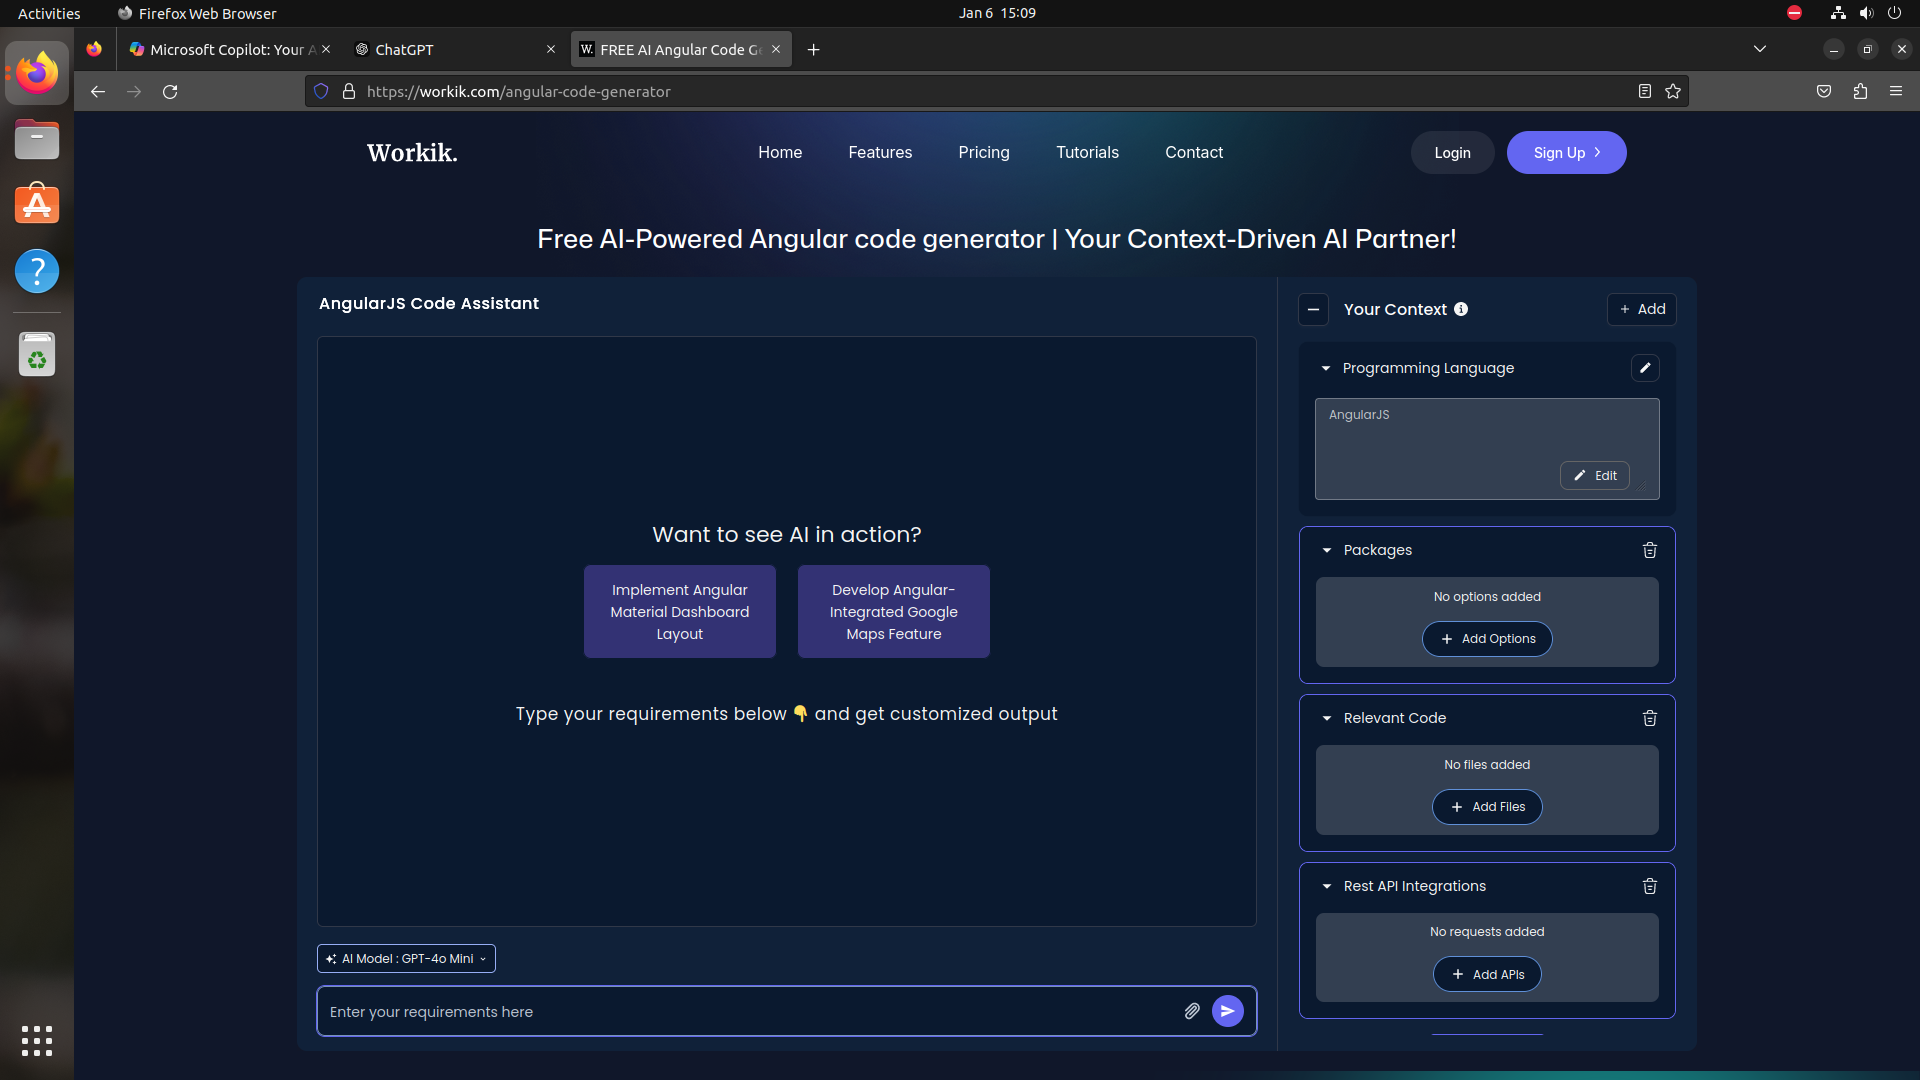Image resolution: width=1920 pixels, height=1080 pixels.
Task: Close the ChatGPT tab
Action: [x=550, y=49]
